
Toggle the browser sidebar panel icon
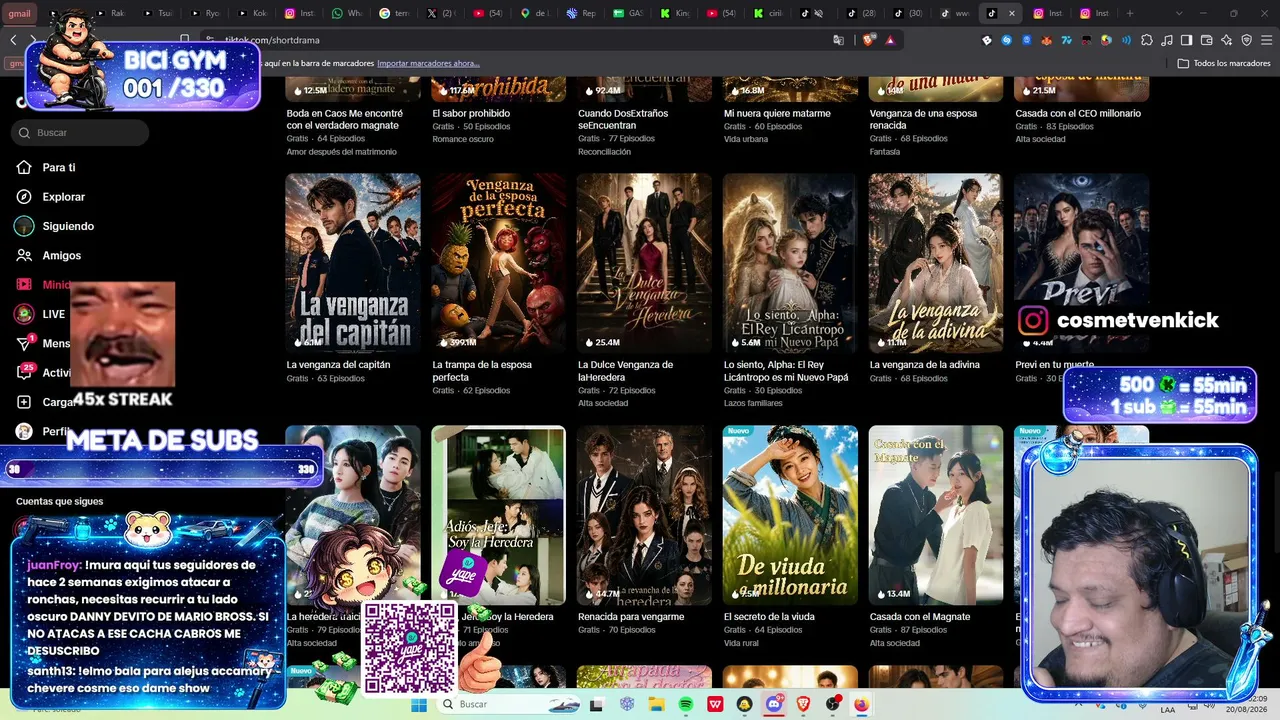(1186, 40)
